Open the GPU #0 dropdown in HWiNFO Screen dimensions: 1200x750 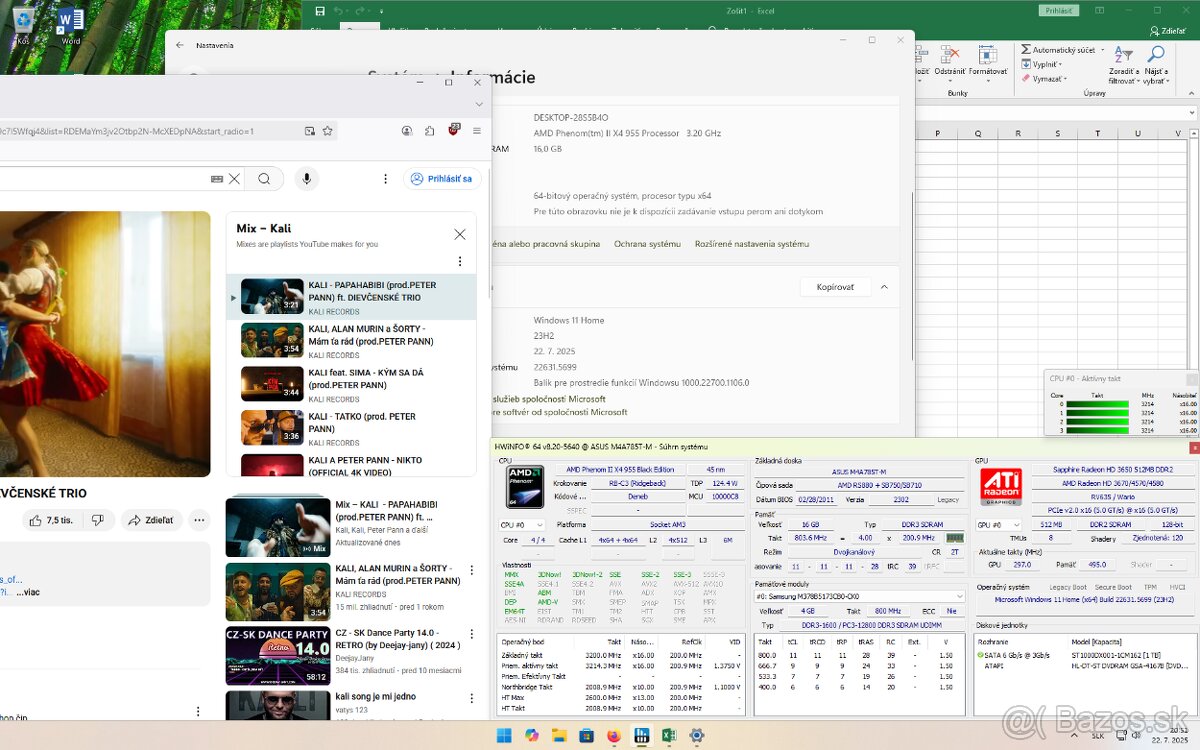(x=1017, y=524)
